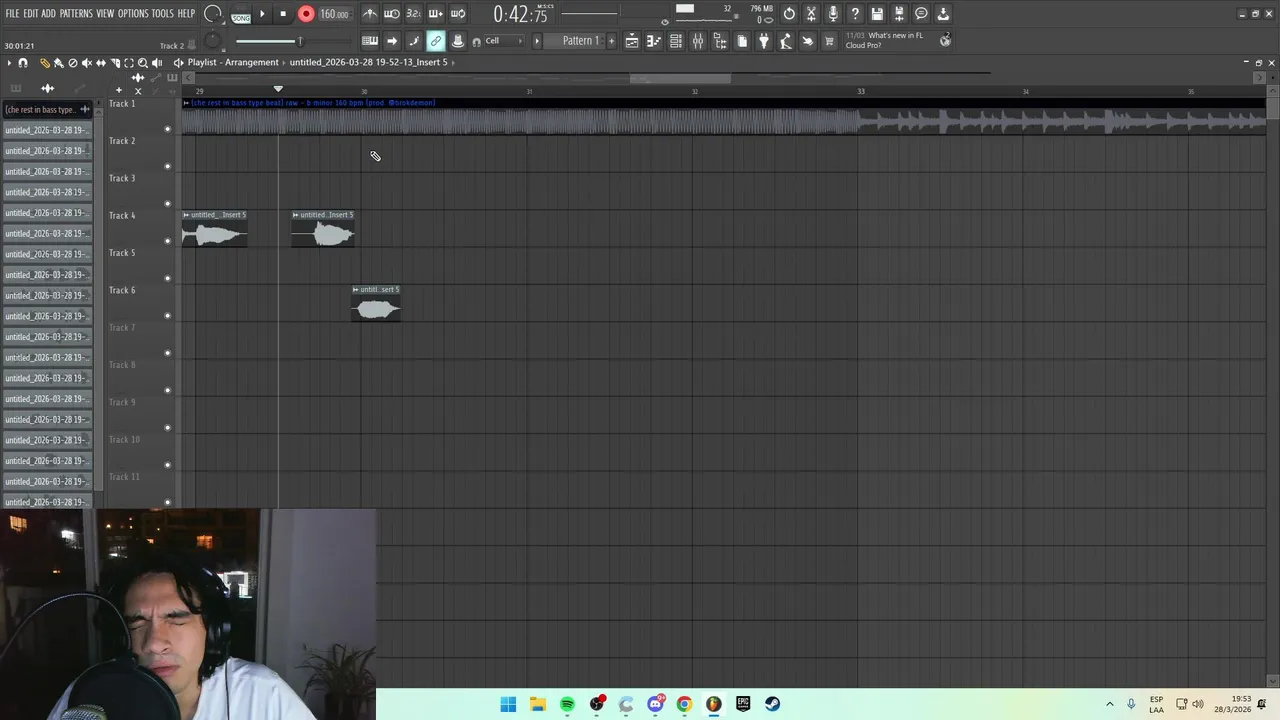Select the 'che rest in bass type' picker item
Viewport: 1280px width, 720px height.
coord(47,109)
